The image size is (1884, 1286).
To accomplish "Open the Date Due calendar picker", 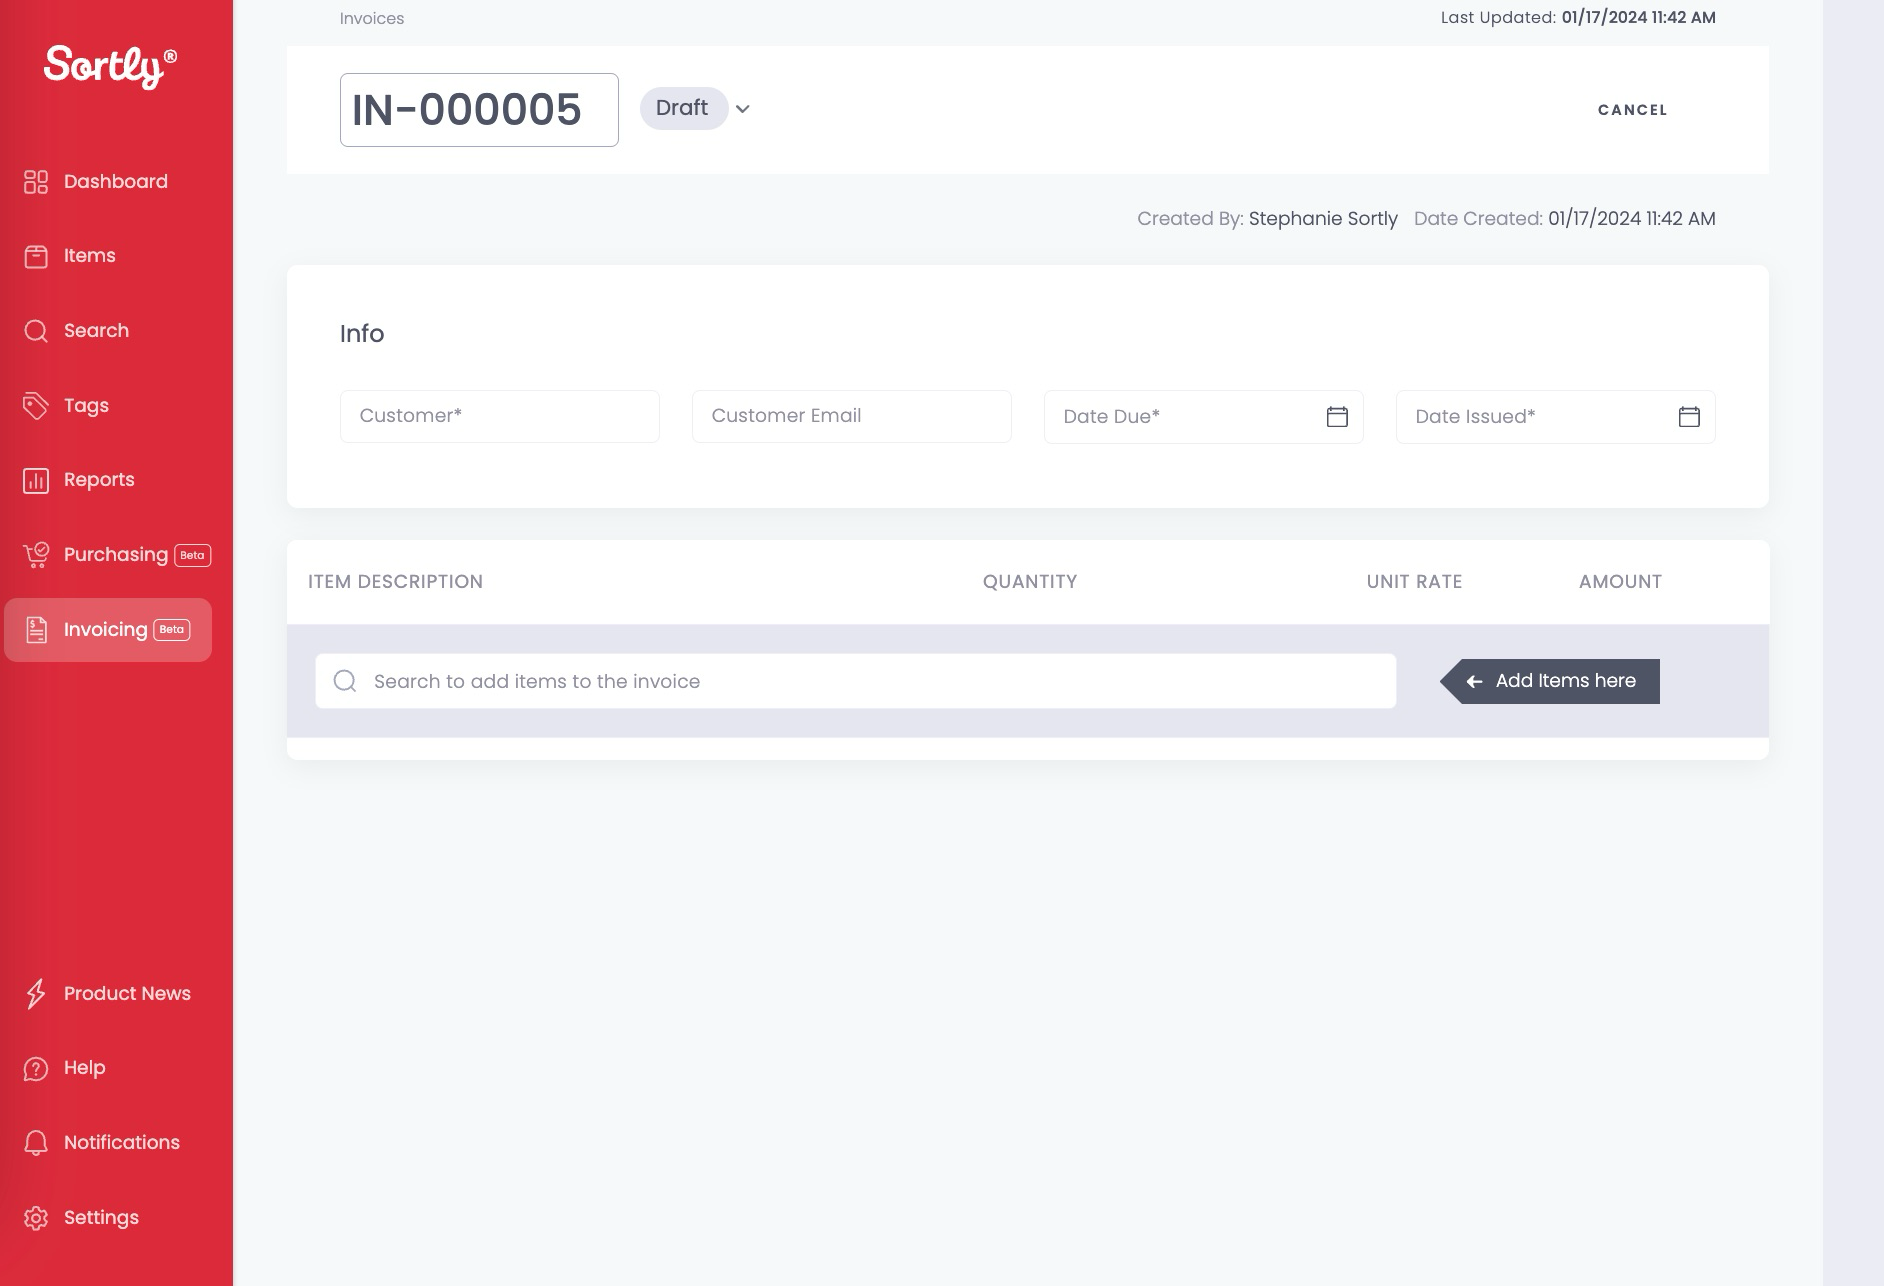I will [1338, 416].
